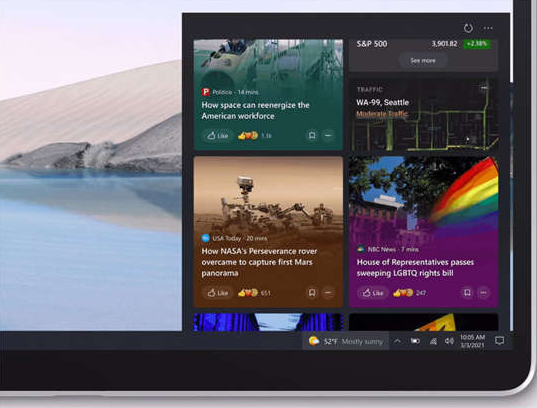
Task: Open the 52°F Mostly sunny weather widget
Action: point(346,341)
